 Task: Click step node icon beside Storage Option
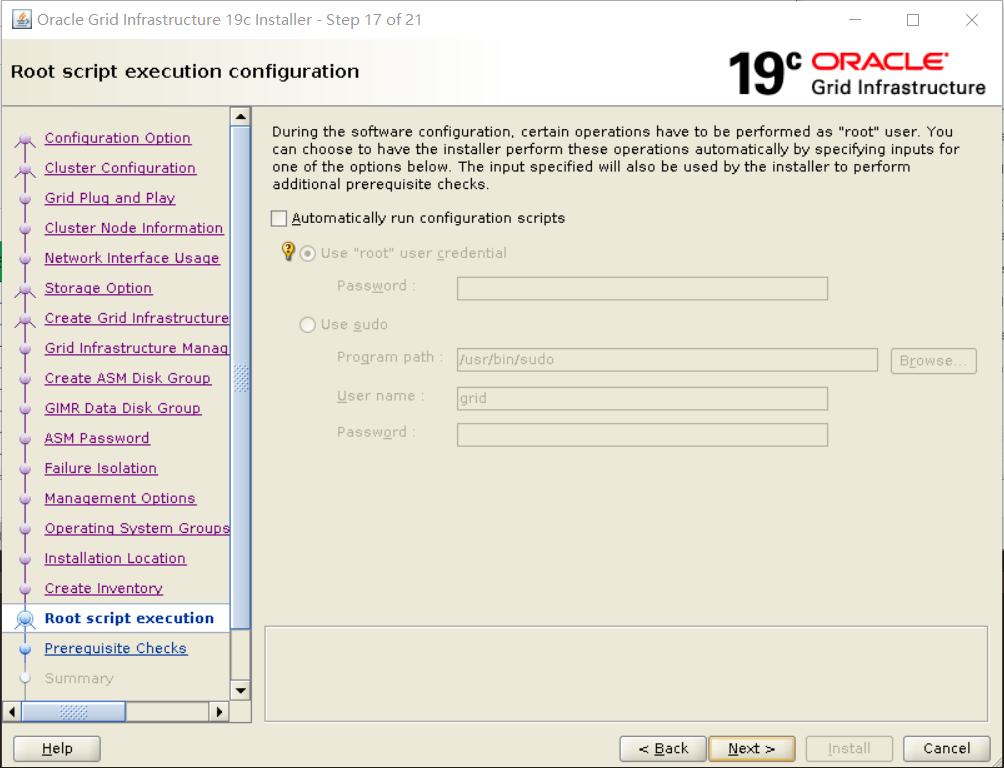[25, 290]
